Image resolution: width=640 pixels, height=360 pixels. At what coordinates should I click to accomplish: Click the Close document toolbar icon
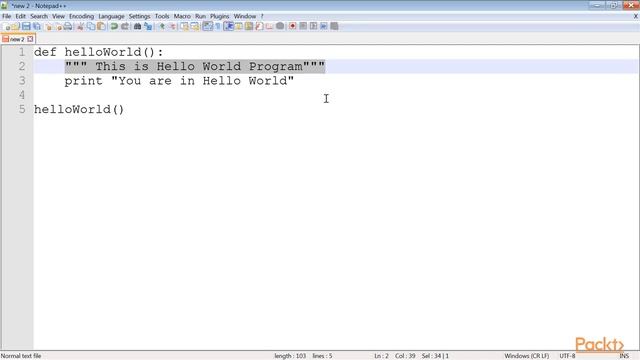[x=49, y=27]
